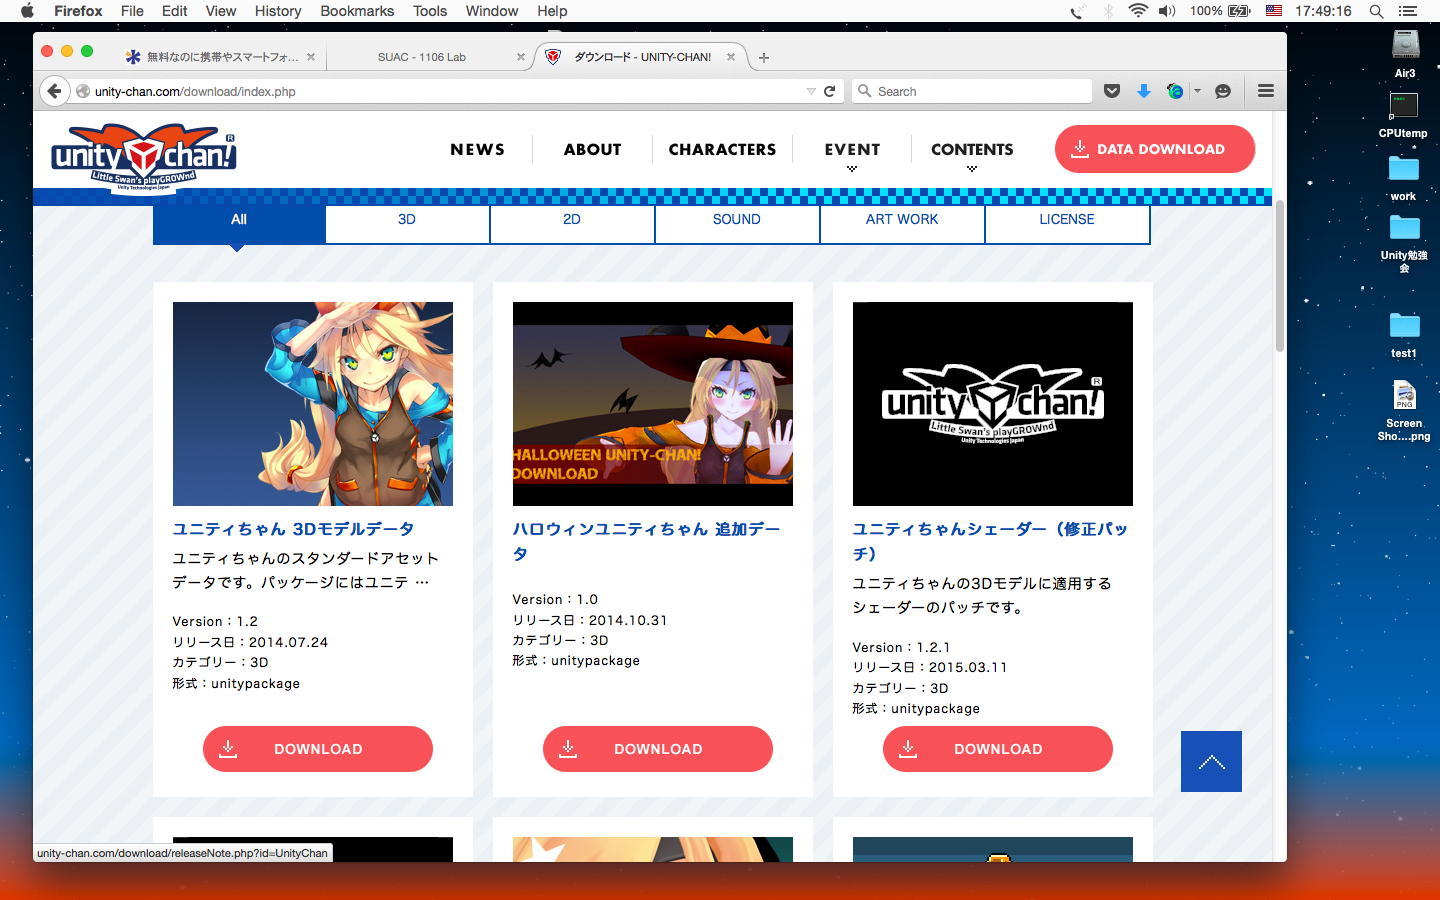Select the 2D category tab

coord(572,223)
